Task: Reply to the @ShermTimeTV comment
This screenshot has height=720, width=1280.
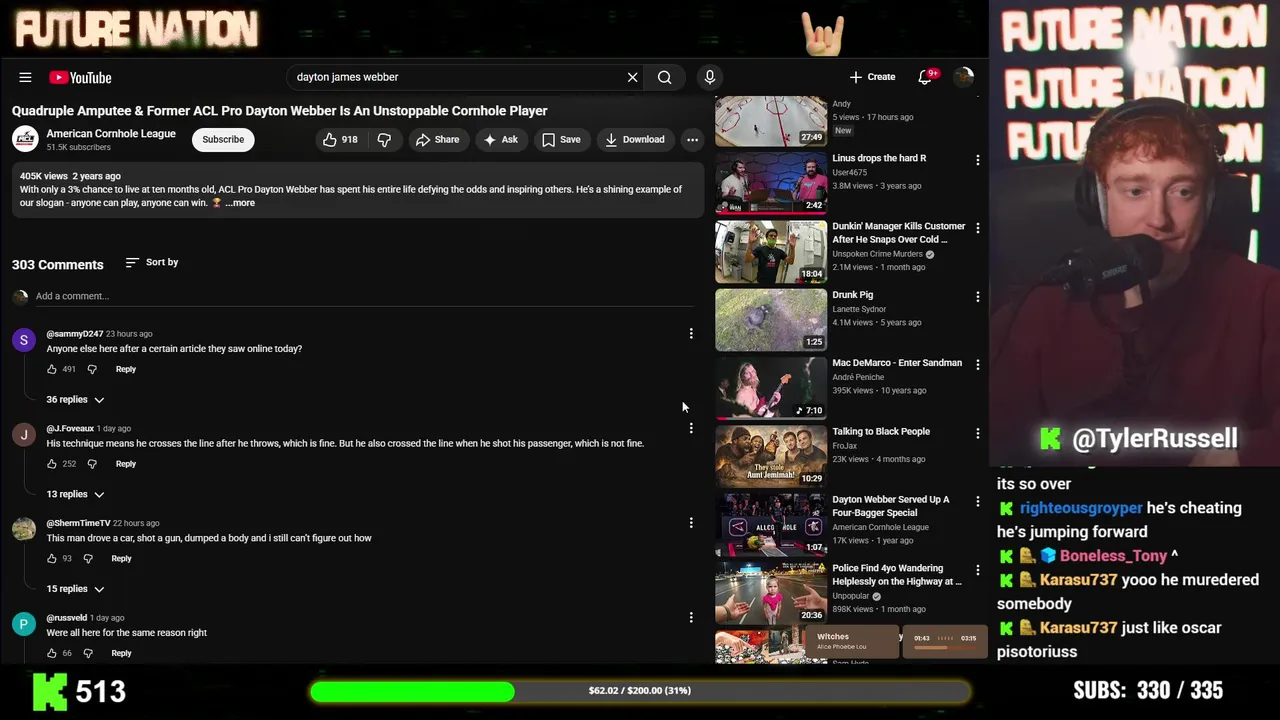Action: (x=121, y=558)
